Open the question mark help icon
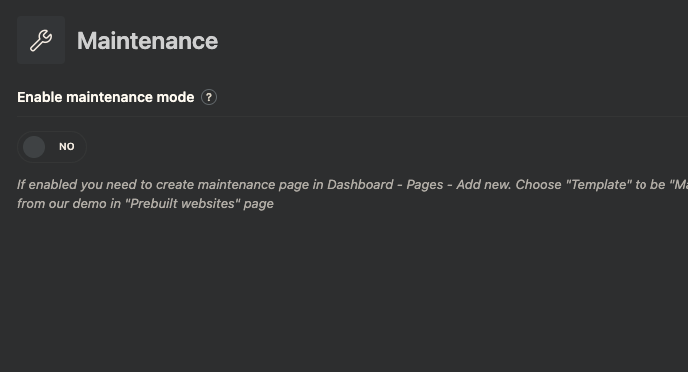Screen dimensions: 688x372 pyautogui.click(x=209, y=97)
